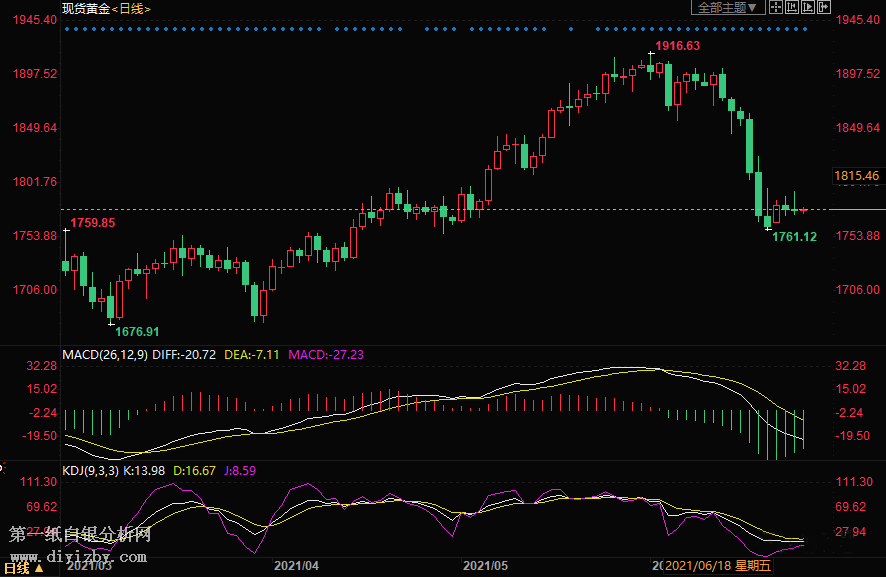
Task: Click the 现货黄金 chart title
Action: 84,8
